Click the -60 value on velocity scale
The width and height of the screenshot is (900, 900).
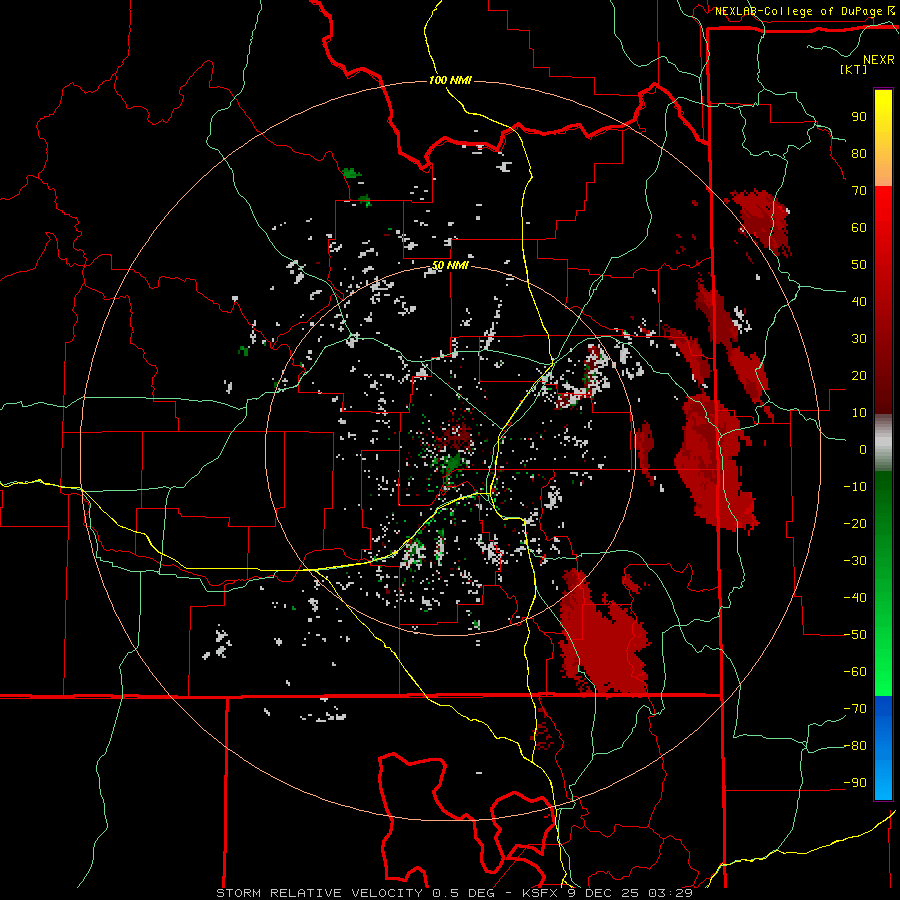point(855,672)
